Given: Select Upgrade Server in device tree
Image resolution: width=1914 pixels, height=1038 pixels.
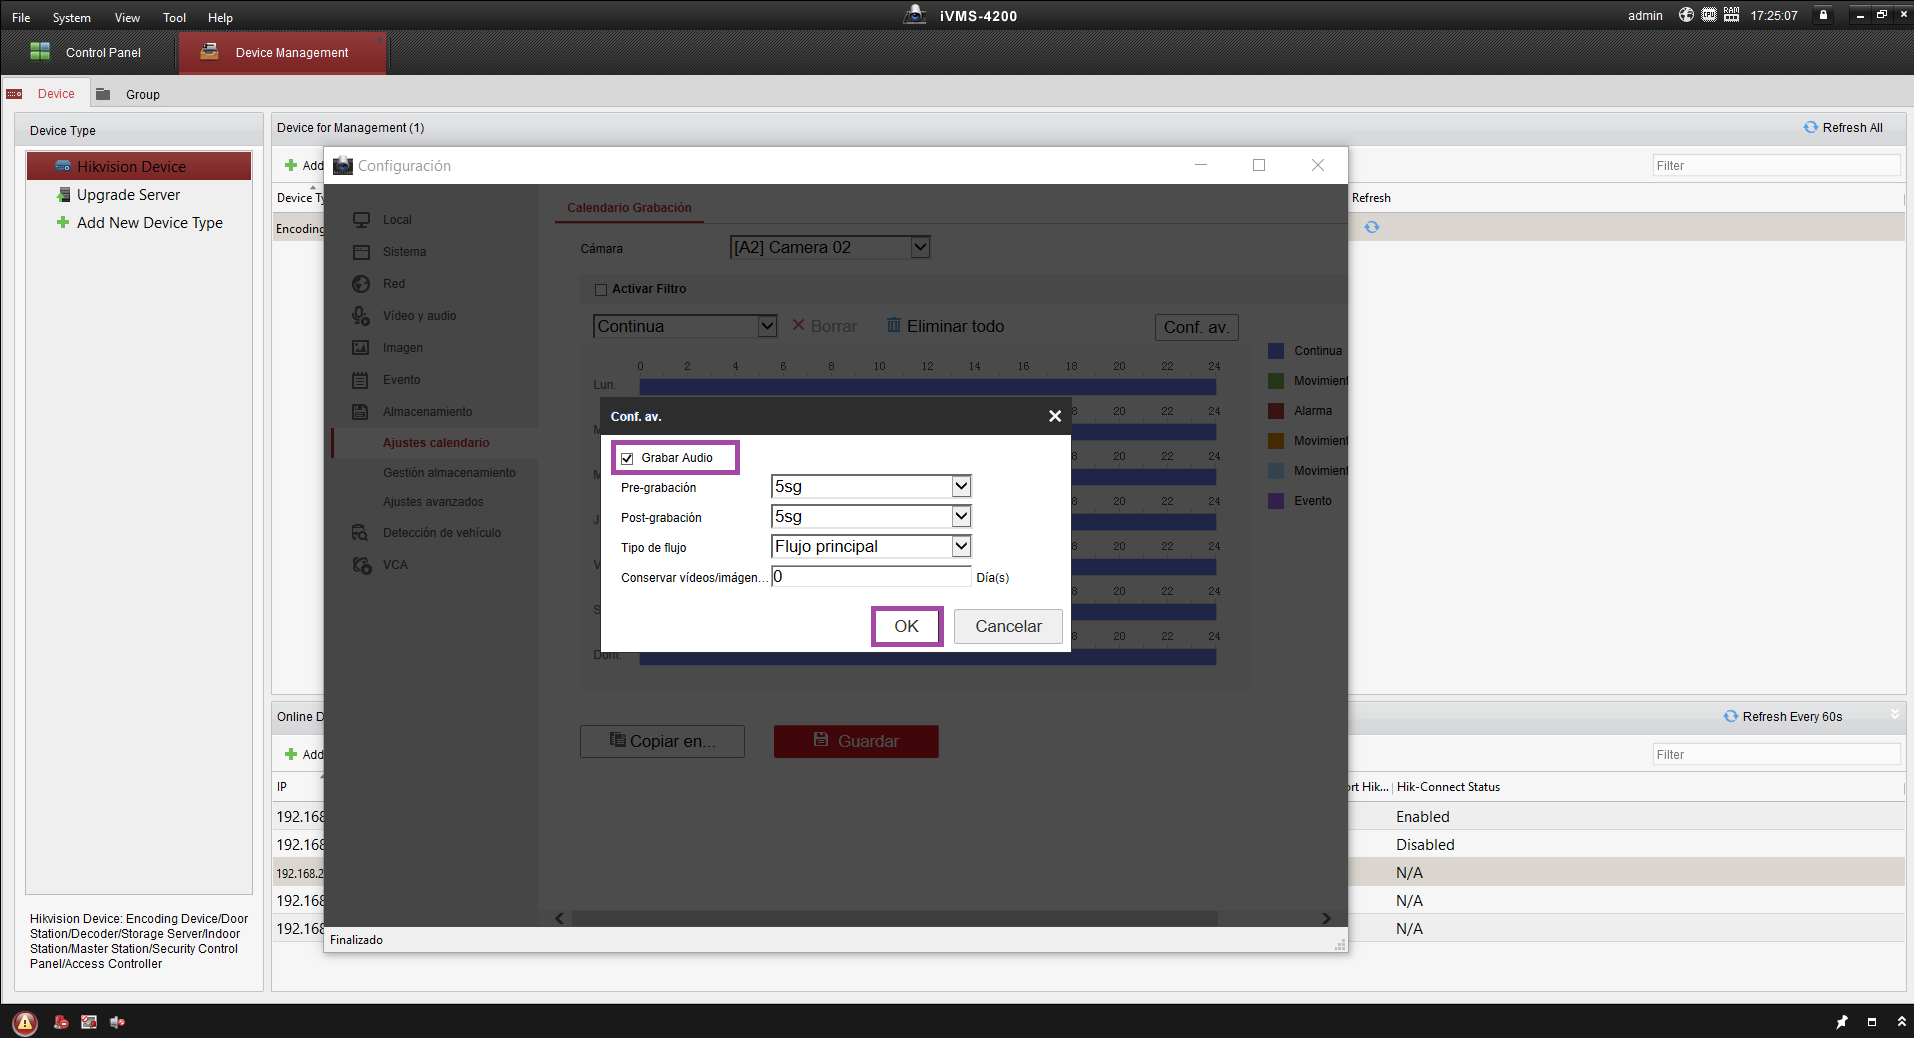Looking at the screenshot, I should (128, 195).
